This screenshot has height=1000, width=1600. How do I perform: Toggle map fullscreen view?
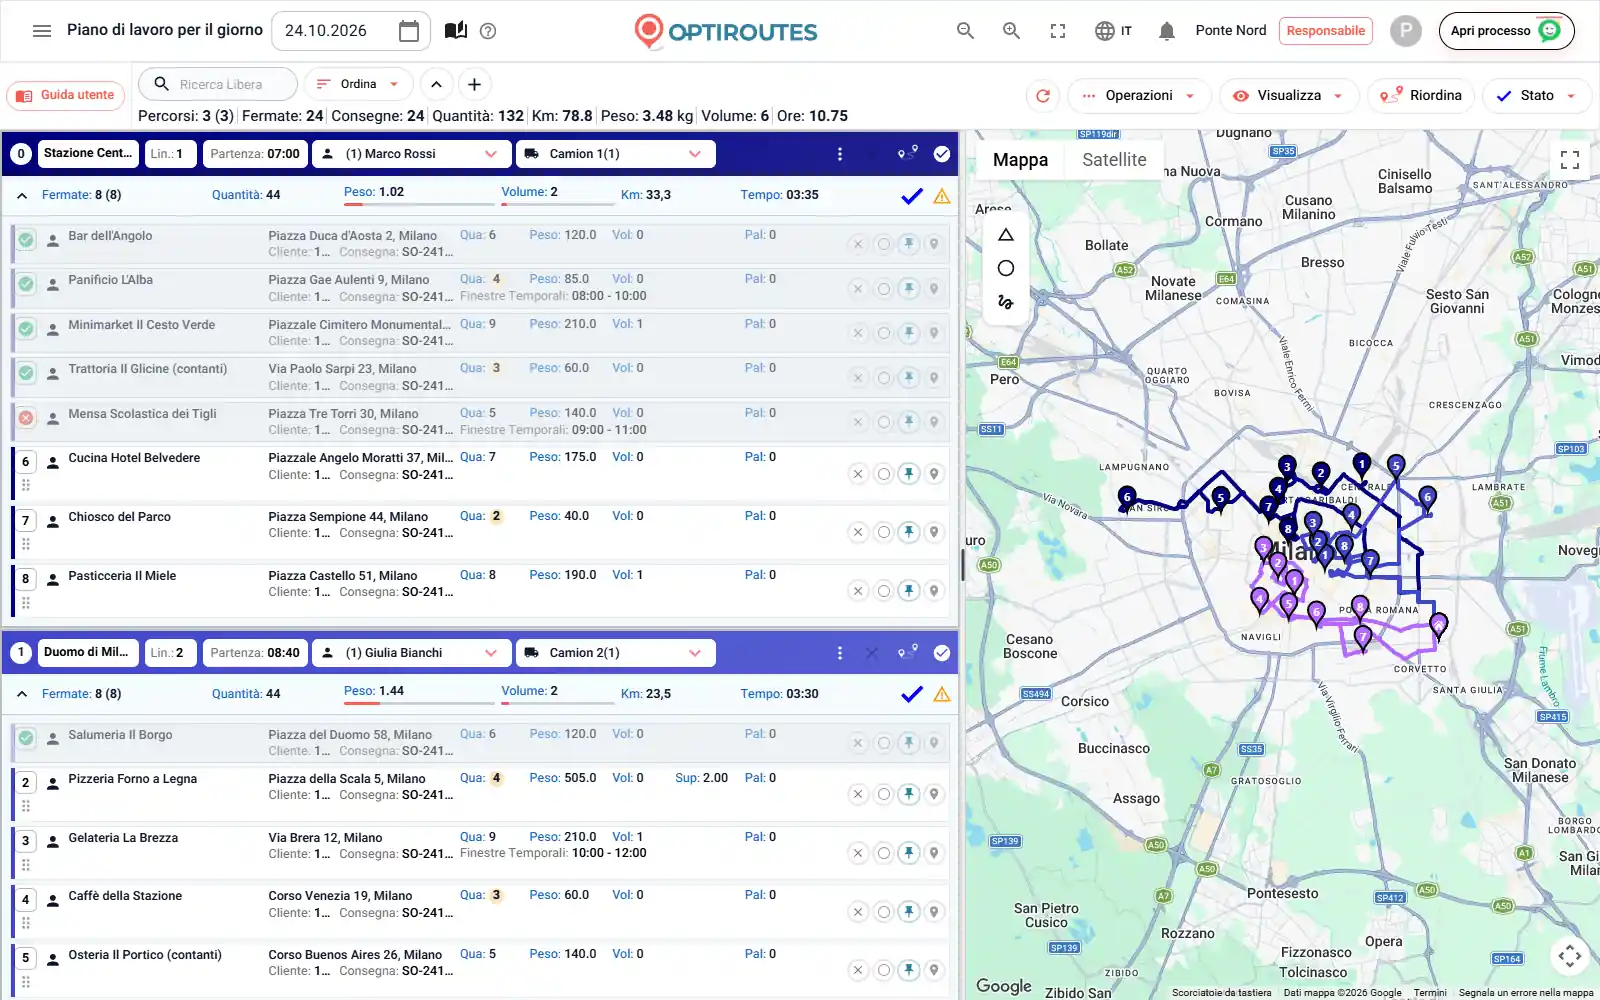(x=1570, y=160)
